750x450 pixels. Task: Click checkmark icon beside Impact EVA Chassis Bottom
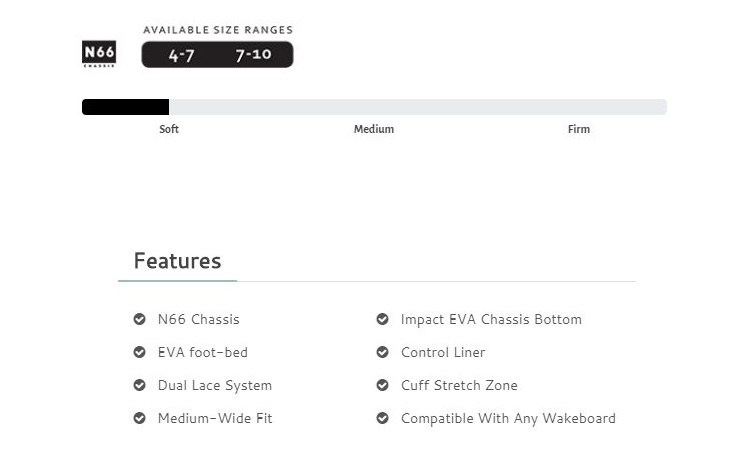[x=382, y=319]
